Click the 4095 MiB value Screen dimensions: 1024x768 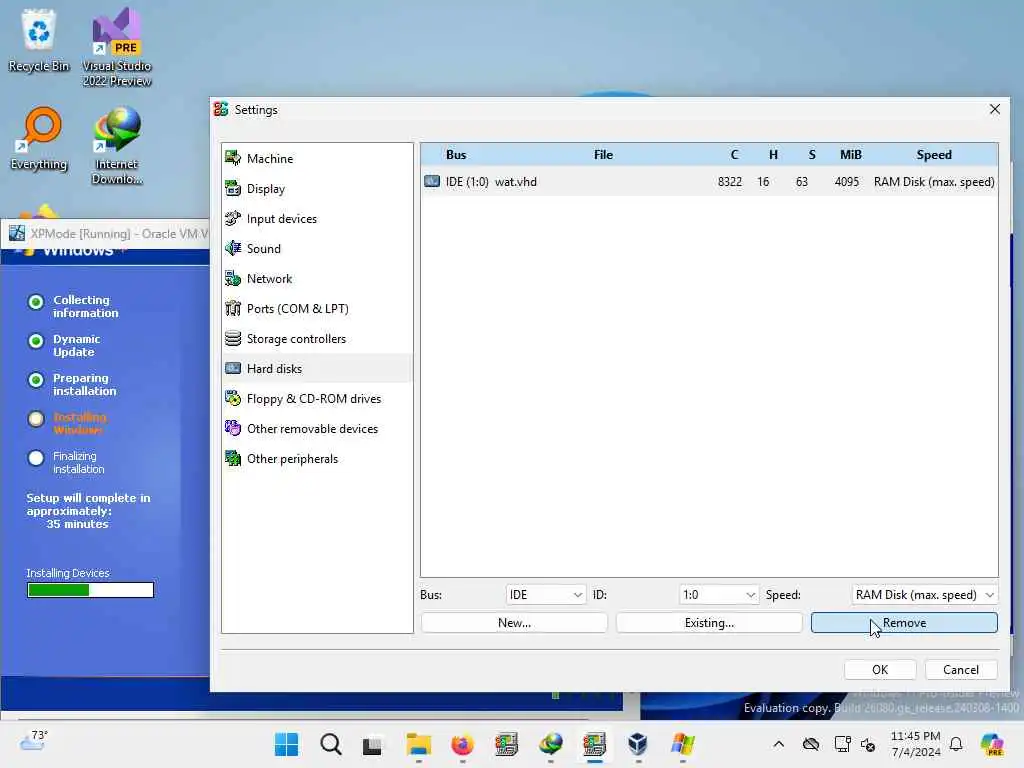point(846,182)
